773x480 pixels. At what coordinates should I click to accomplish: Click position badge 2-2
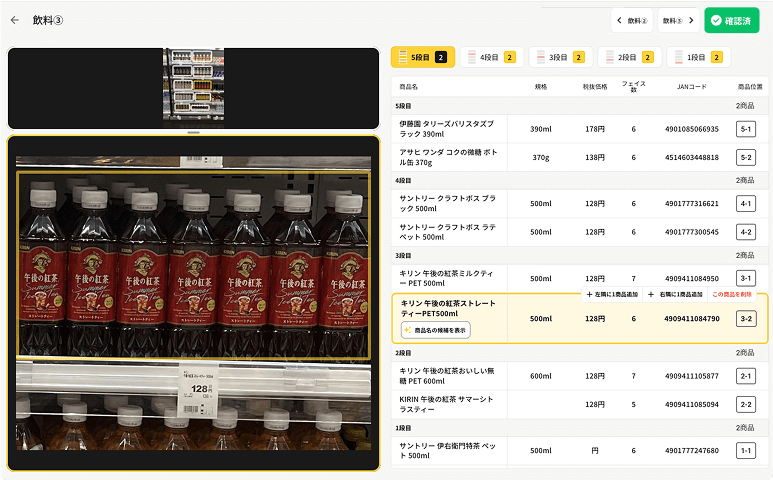(x=746, y=405)
